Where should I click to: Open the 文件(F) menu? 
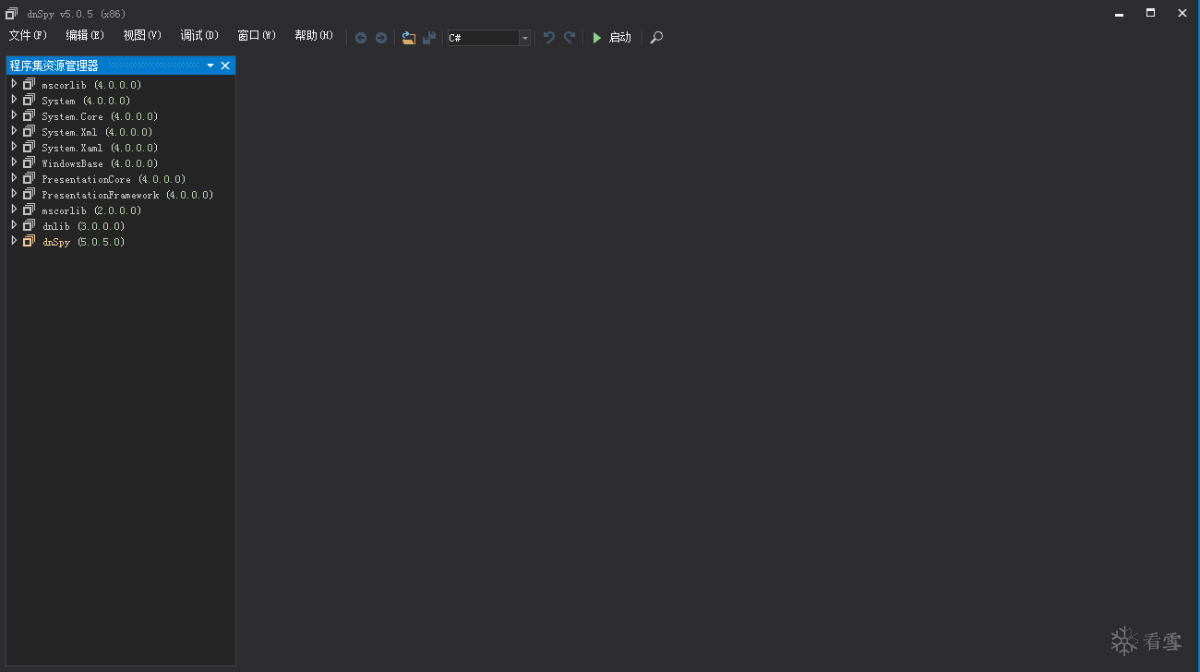28,36
